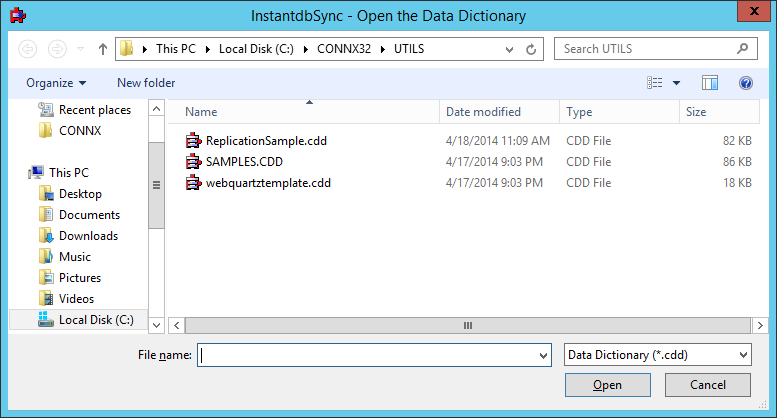Change view with the view icon
Screen dimensions: 777x418
[x=654, y=83]
